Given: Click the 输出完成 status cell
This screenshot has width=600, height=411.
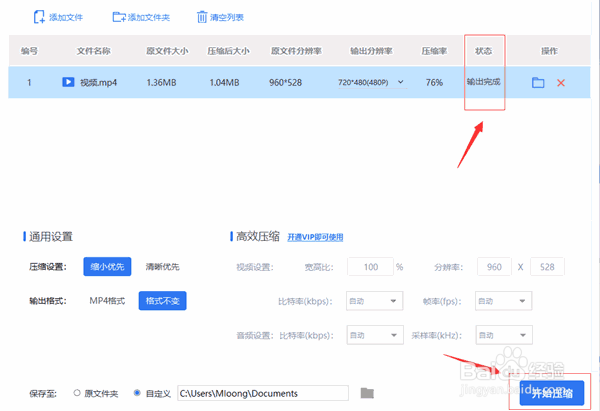Looking at the screenshot, I should click(x=484, y=82).
